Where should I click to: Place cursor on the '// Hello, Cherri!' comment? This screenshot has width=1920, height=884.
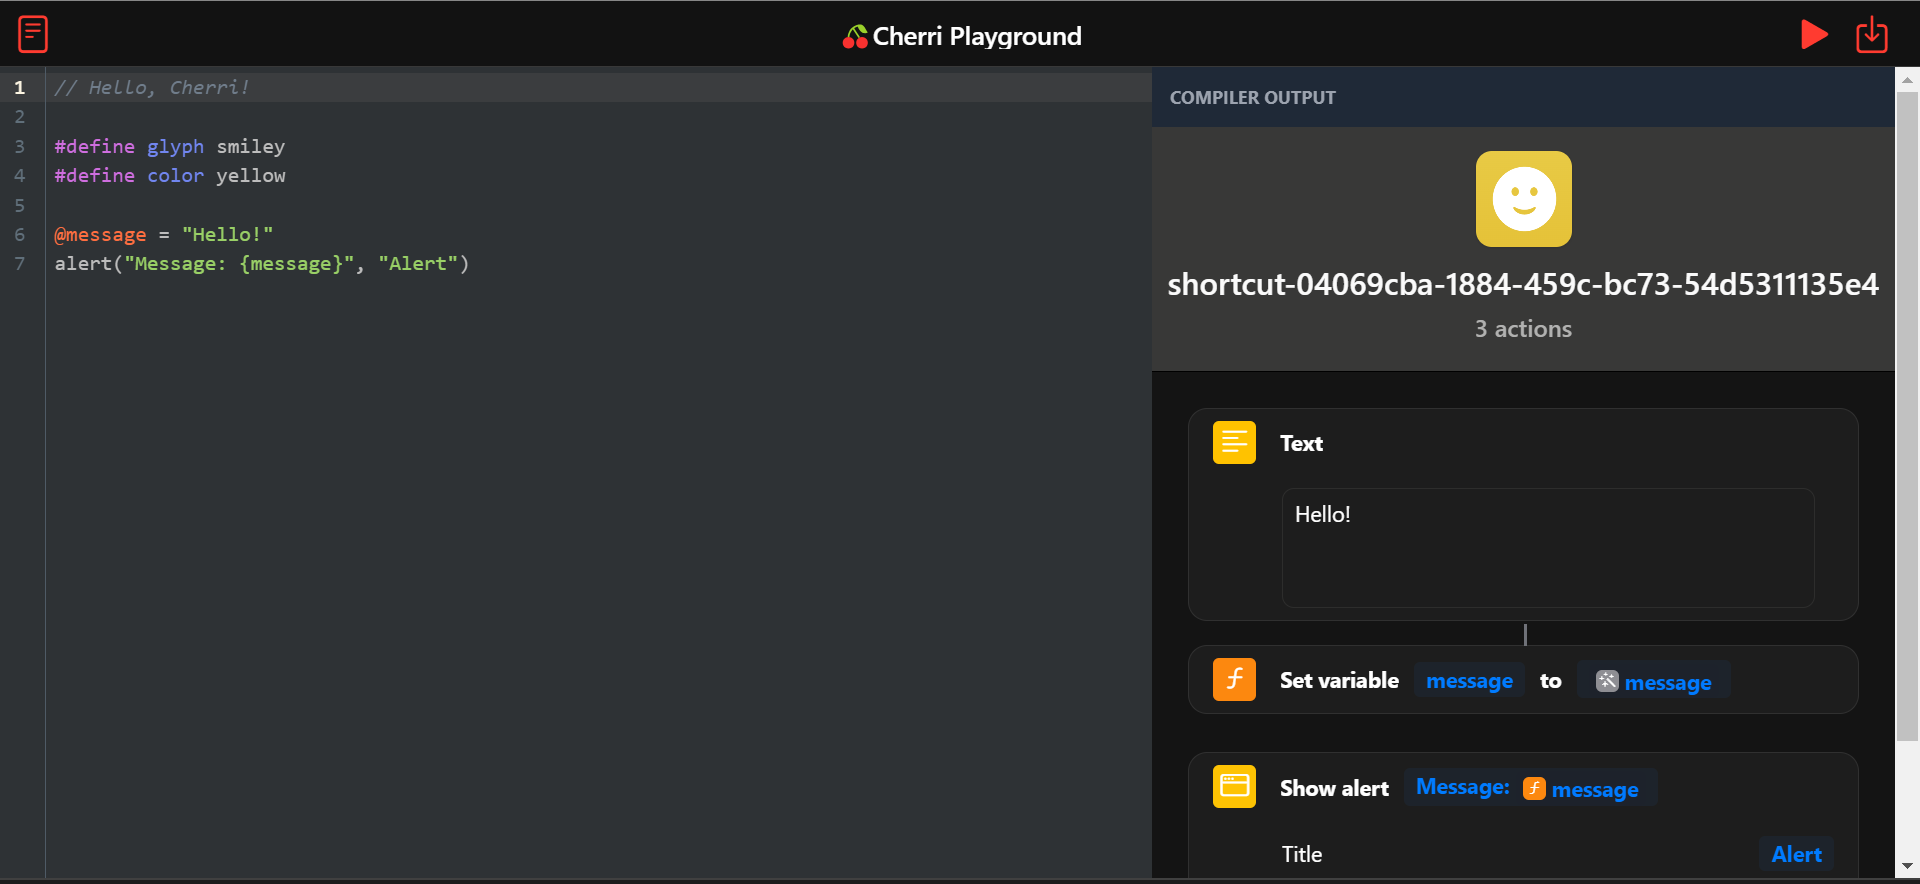tap(152, 88)
